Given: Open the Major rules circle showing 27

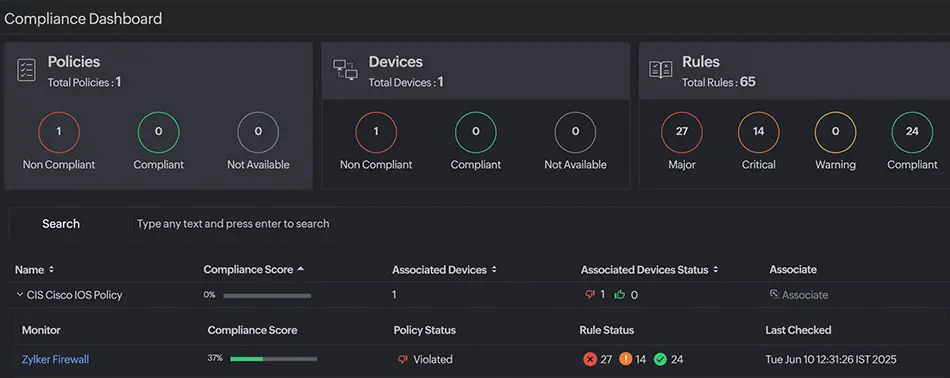Looking at the screenshot, I should tap(682, 132).
